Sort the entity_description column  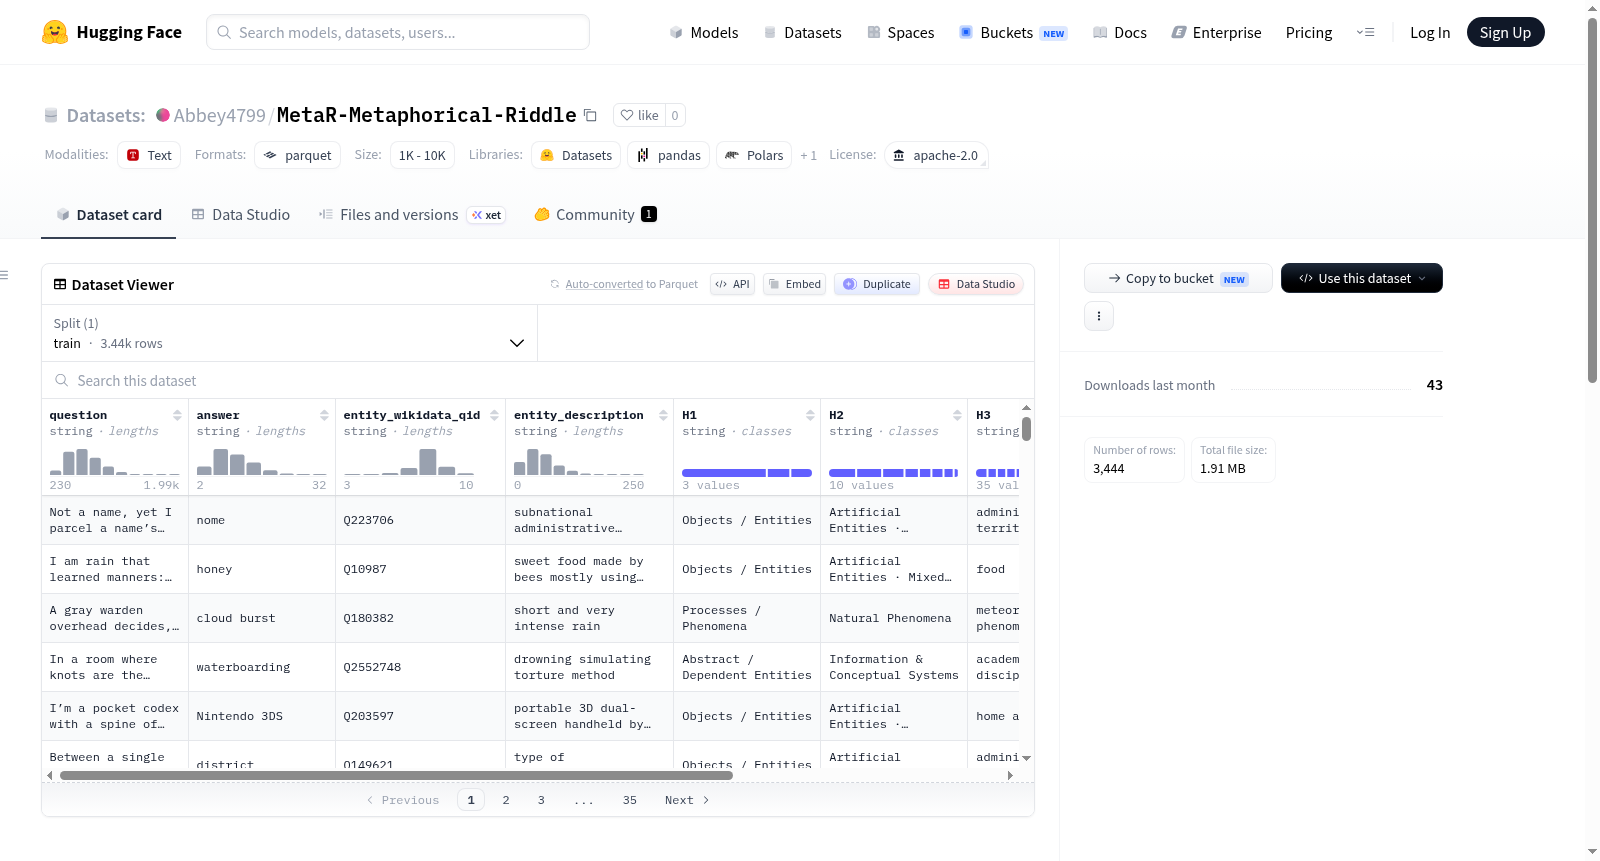(663, 415)
